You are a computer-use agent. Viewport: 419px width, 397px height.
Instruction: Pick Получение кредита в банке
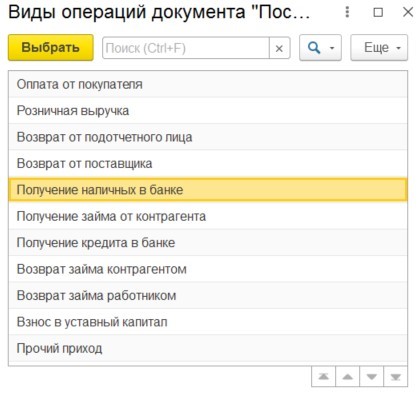click(x=208, y=243)
